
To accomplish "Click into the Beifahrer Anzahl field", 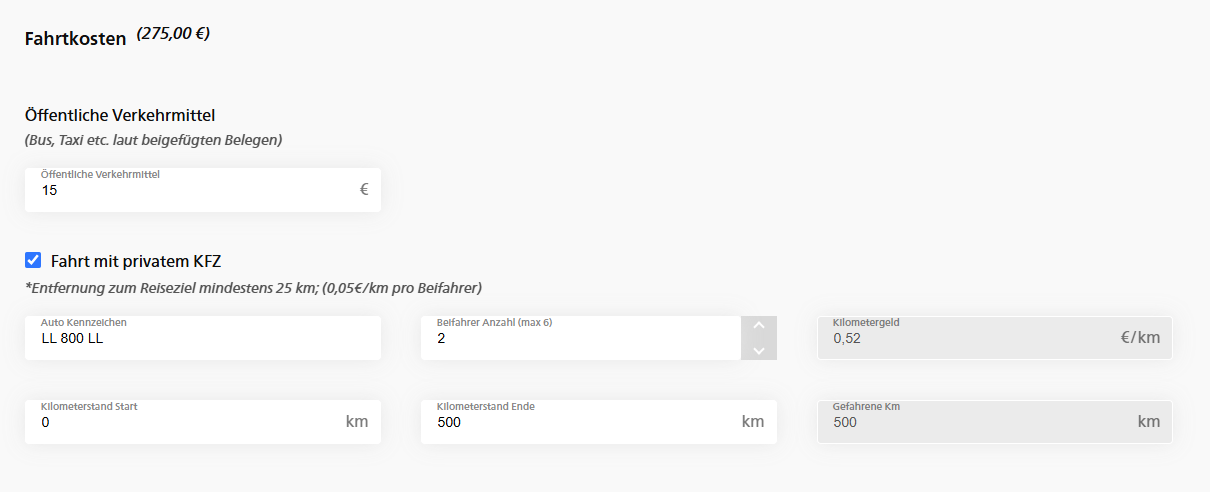I will pyautogui.click(x=580, y=338).
